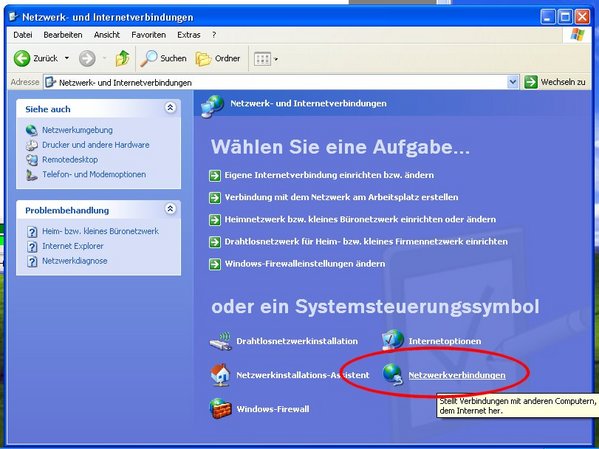Click help icon beside Netzwerkdiagnose

(32, 261)
